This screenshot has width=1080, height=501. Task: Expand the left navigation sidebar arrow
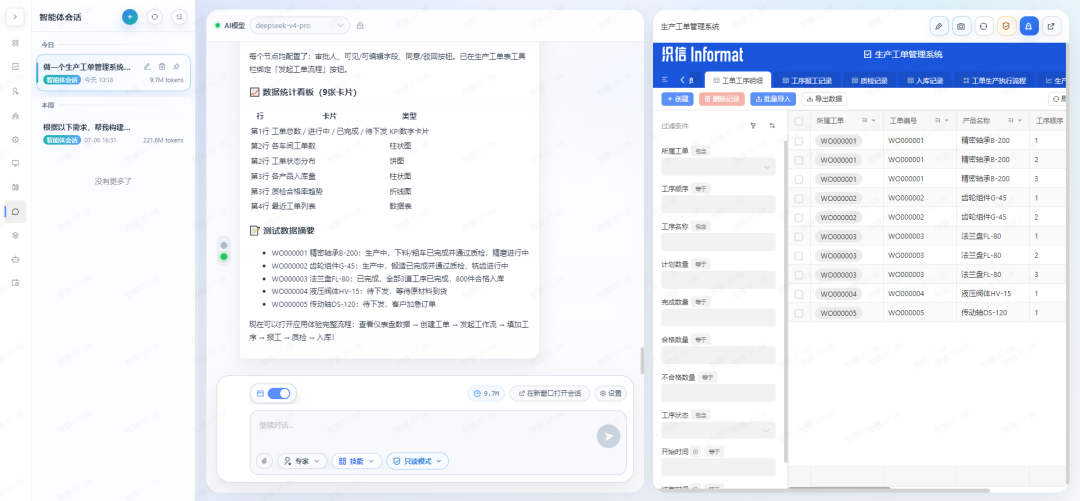tap(15, 16)
